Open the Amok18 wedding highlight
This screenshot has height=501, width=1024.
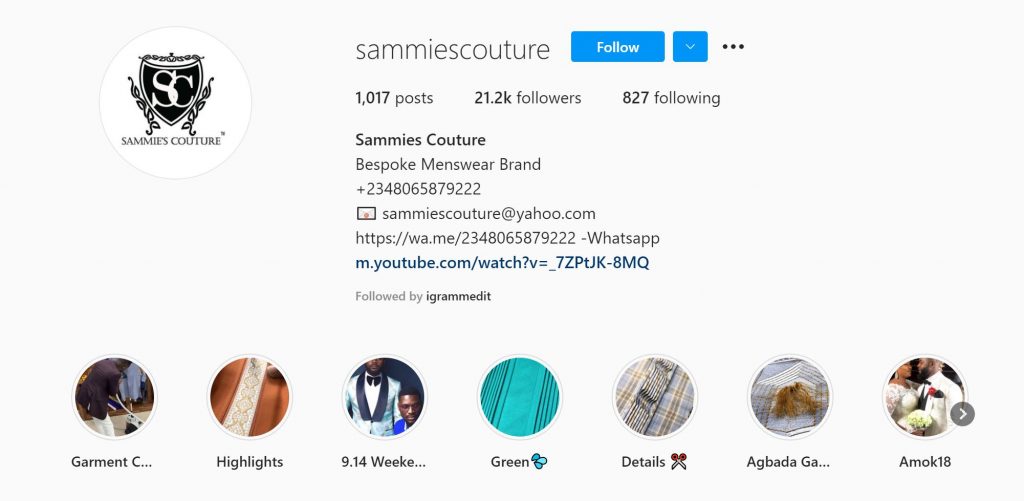point(925,396)
